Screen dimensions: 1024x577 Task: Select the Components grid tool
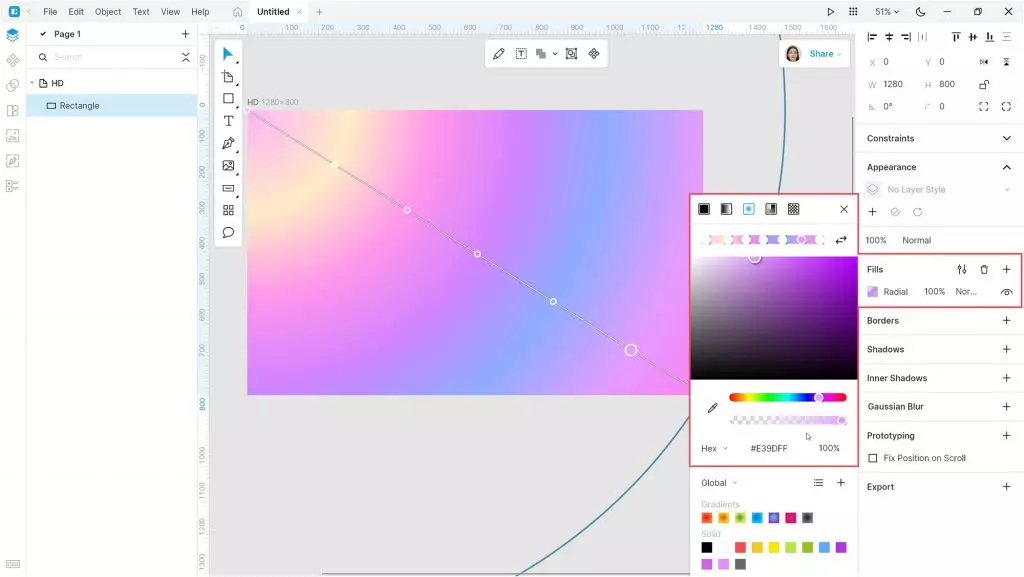pyautogui.click(x=228, y=210)
